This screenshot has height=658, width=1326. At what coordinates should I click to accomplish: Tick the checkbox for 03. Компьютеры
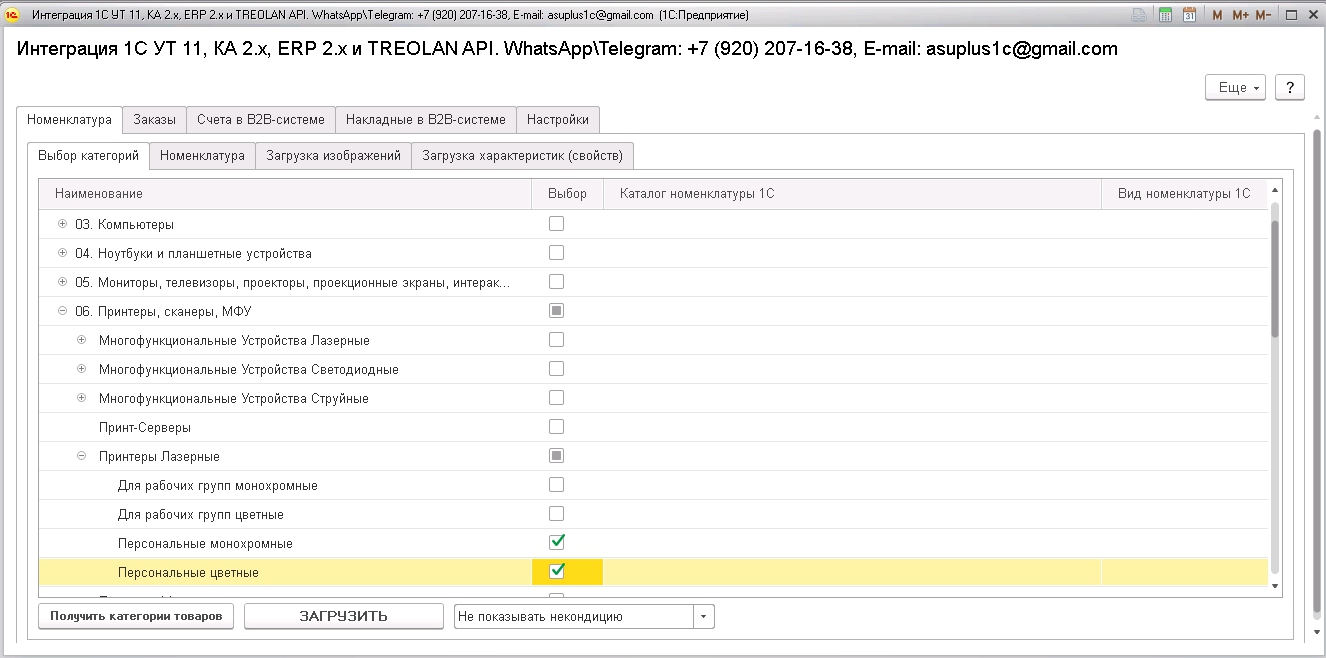point(556,223)
